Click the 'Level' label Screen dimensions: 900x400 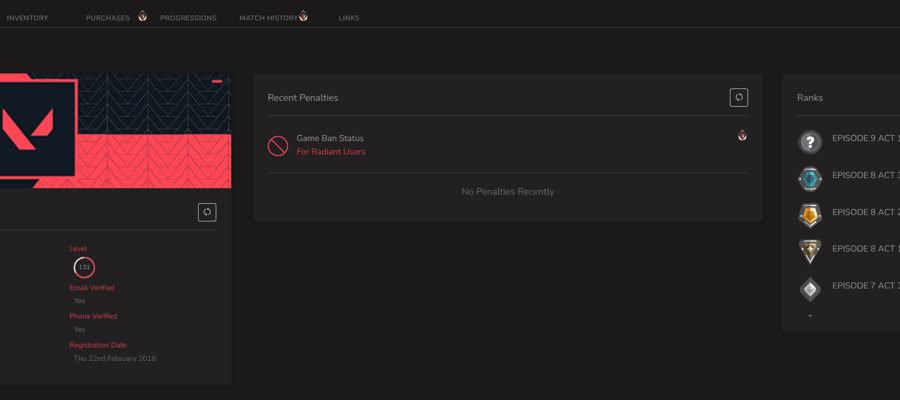tap(78, 248)
